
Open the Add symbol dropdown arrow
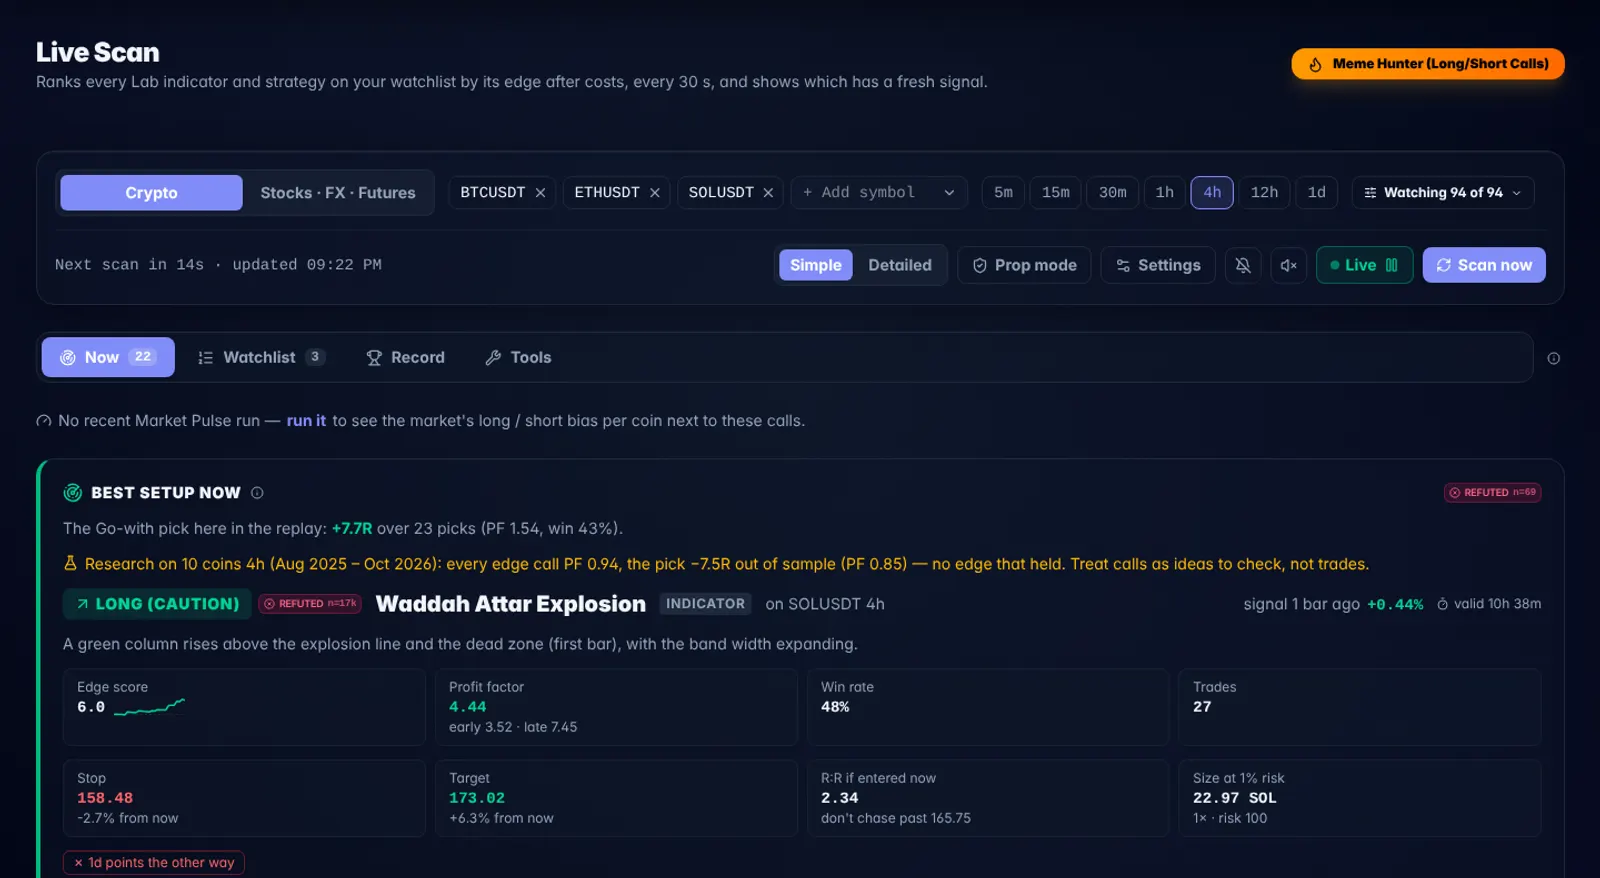[x=949, y=193]
